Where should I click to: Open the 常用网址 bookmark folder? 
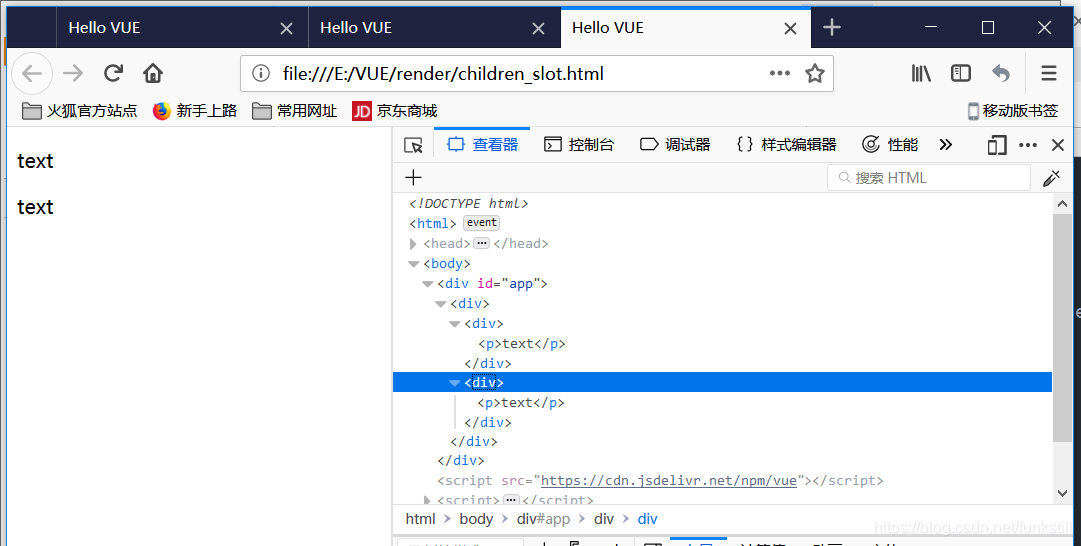(294, 111)
